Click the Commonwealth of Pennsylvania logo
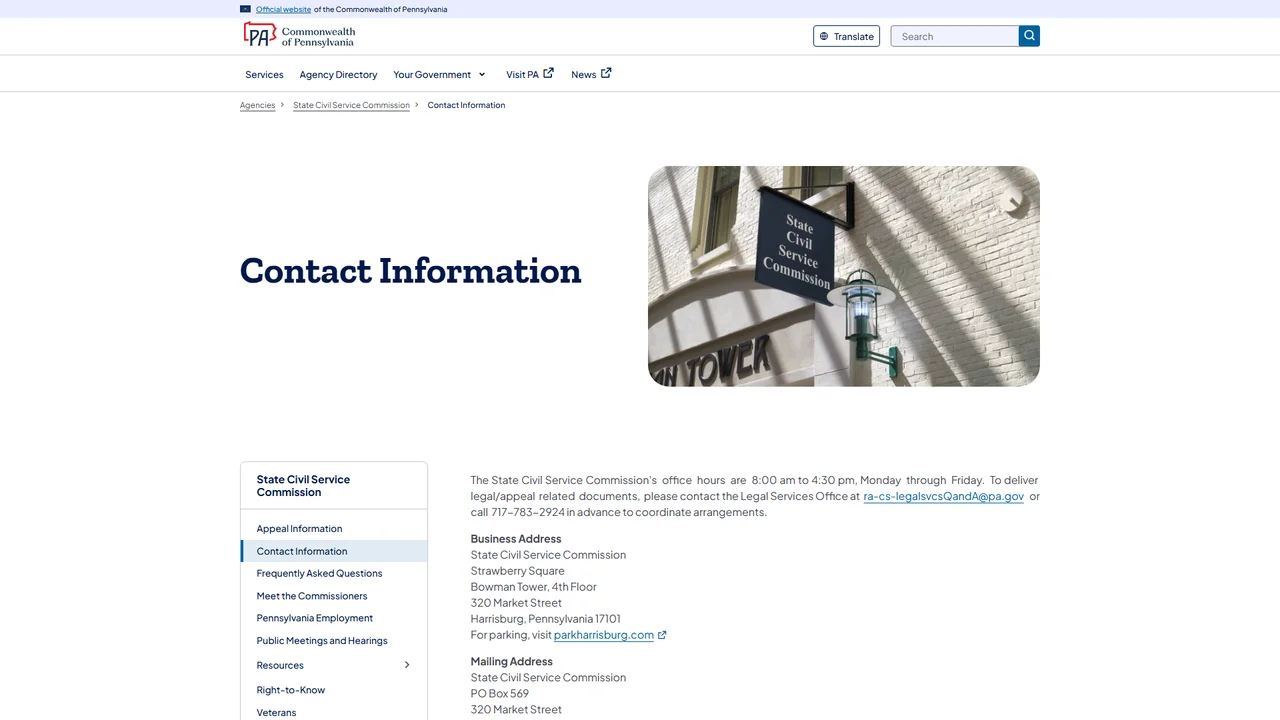This screenshot has height=720, width=1280. point(299,36)
